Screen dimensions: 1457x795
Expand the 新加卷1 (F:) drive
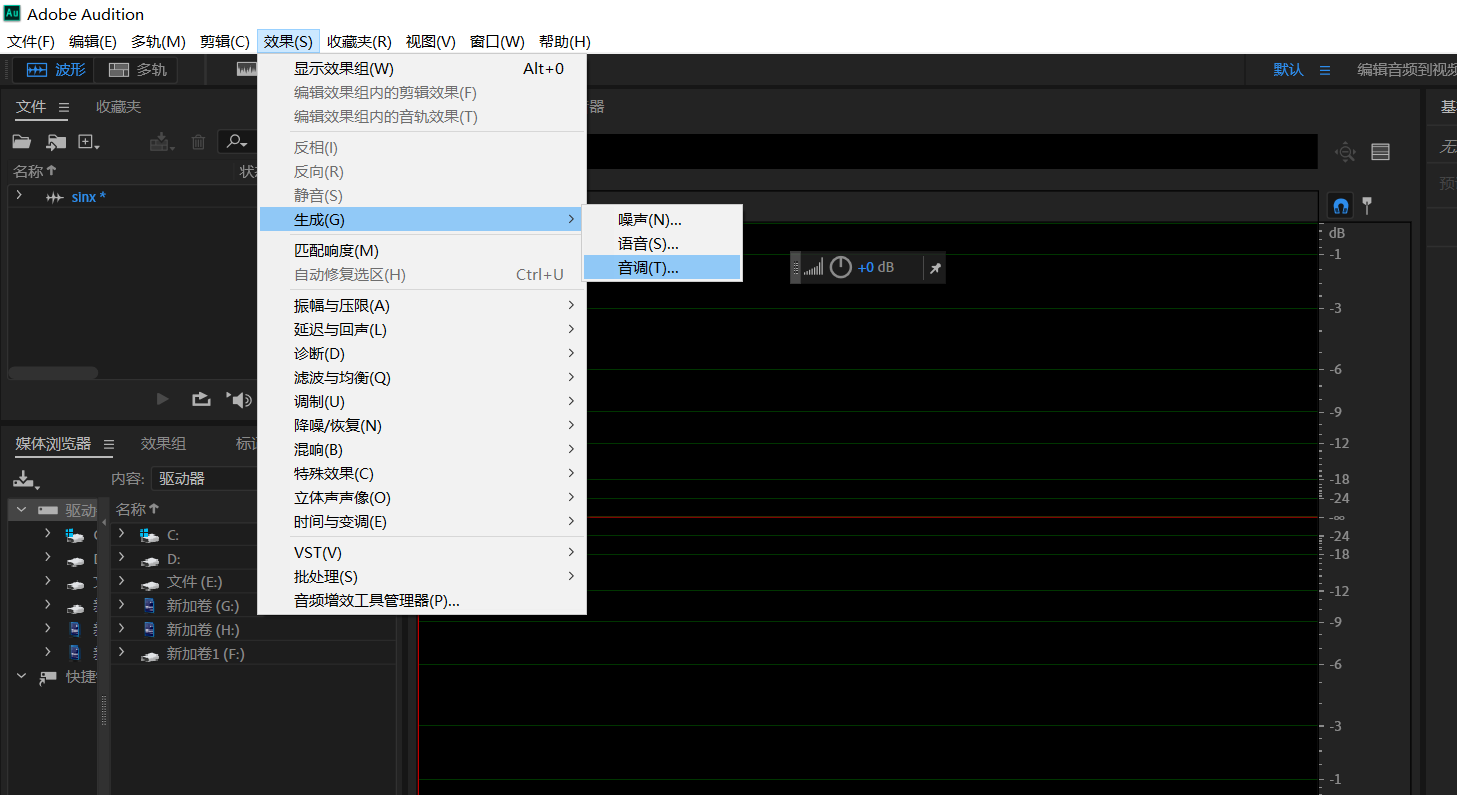click(122, 652)
